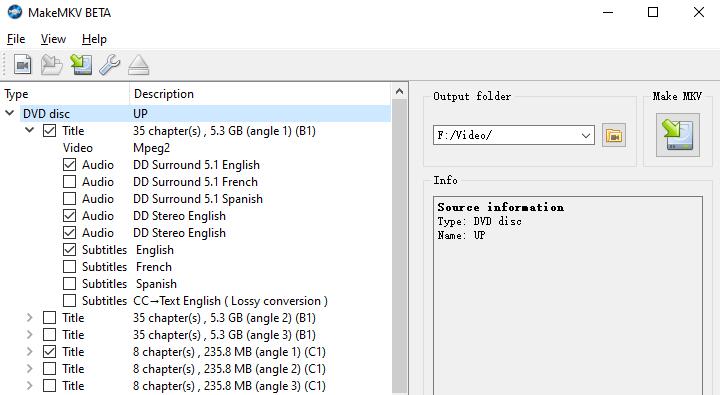Uncheck DD Surround 5.1 English audio

click(x=69, y=165)
